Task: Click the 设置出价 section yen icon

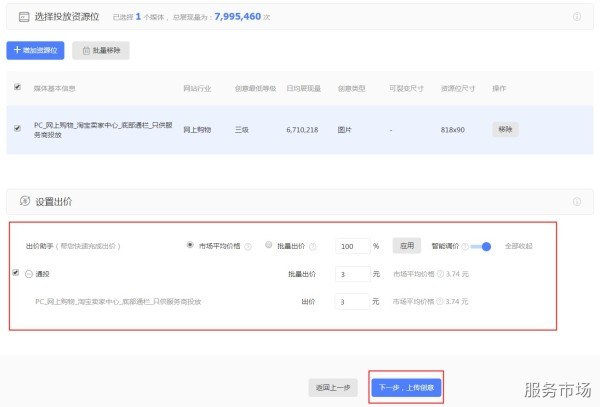Action: point(25,201)
